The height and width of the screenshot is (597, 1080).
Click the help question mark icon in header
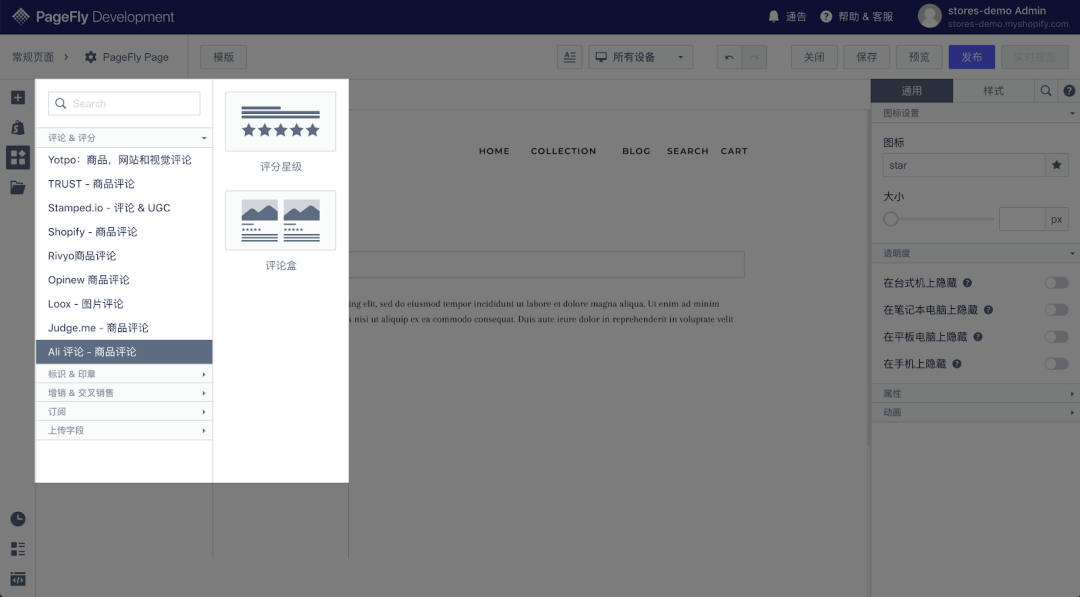(x=826, y=17)
